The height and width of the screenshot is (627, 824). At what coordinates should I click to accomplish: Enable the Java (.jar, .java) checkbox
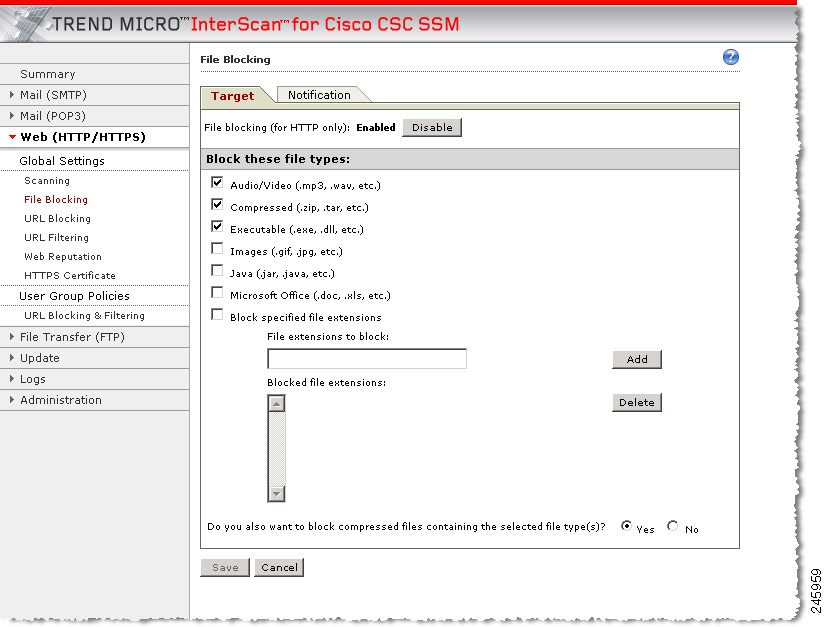[217, 270]
